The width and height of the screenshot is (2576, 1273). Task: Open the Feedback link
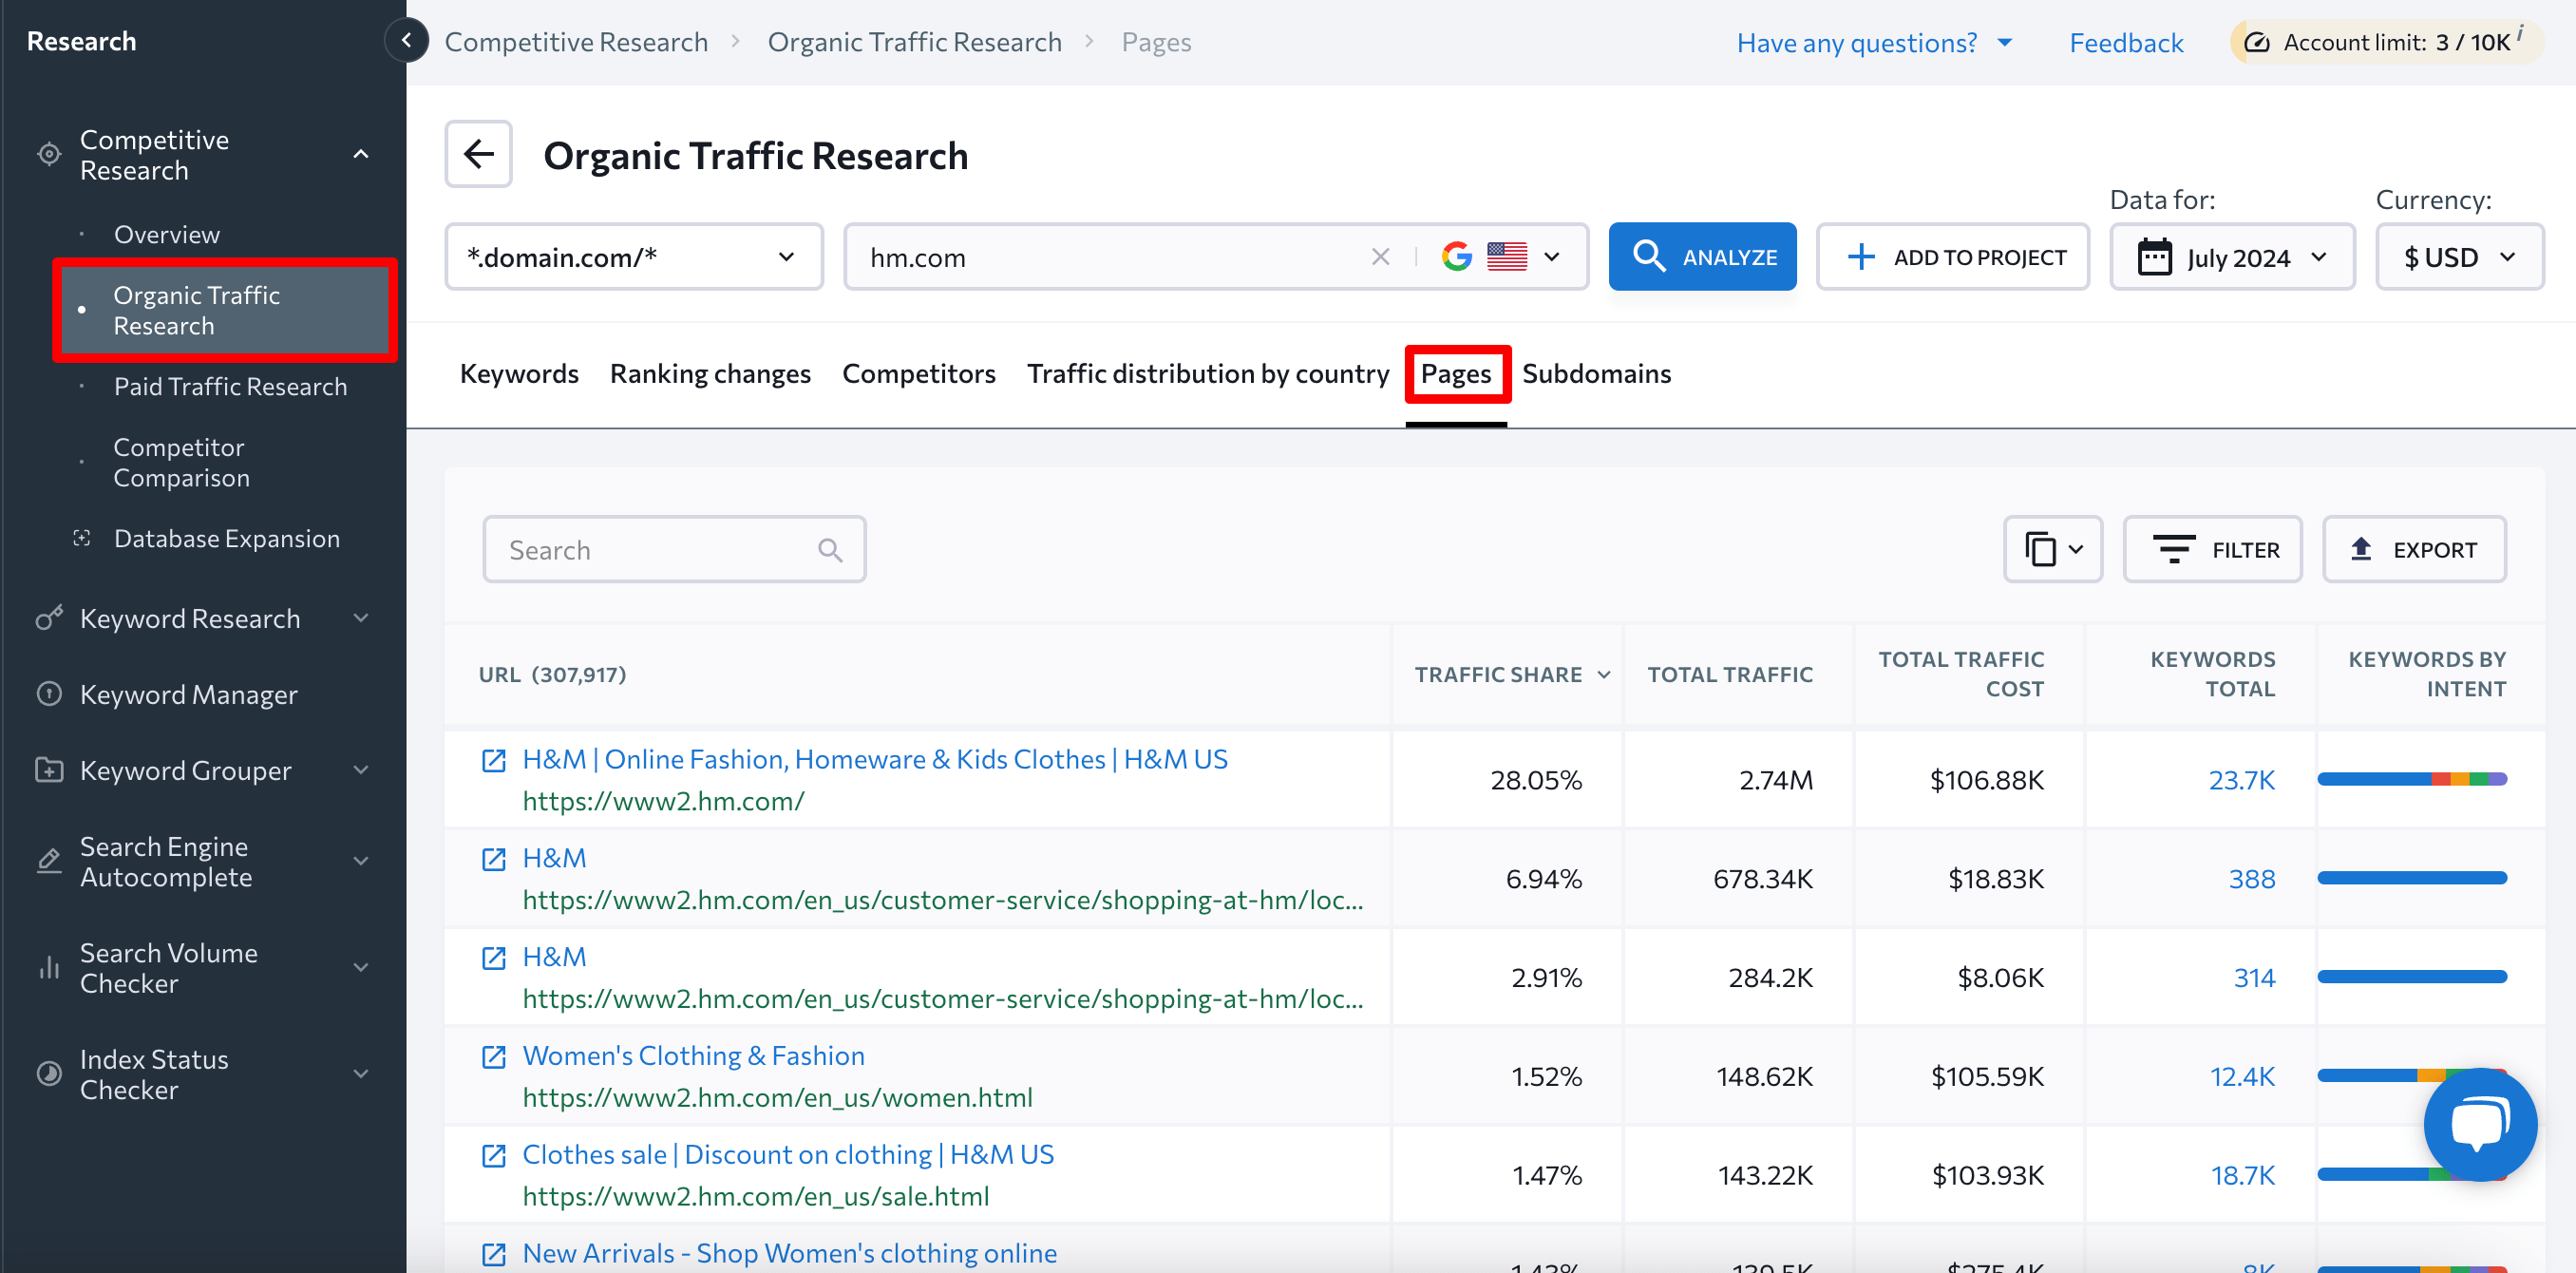point(2126,42)
